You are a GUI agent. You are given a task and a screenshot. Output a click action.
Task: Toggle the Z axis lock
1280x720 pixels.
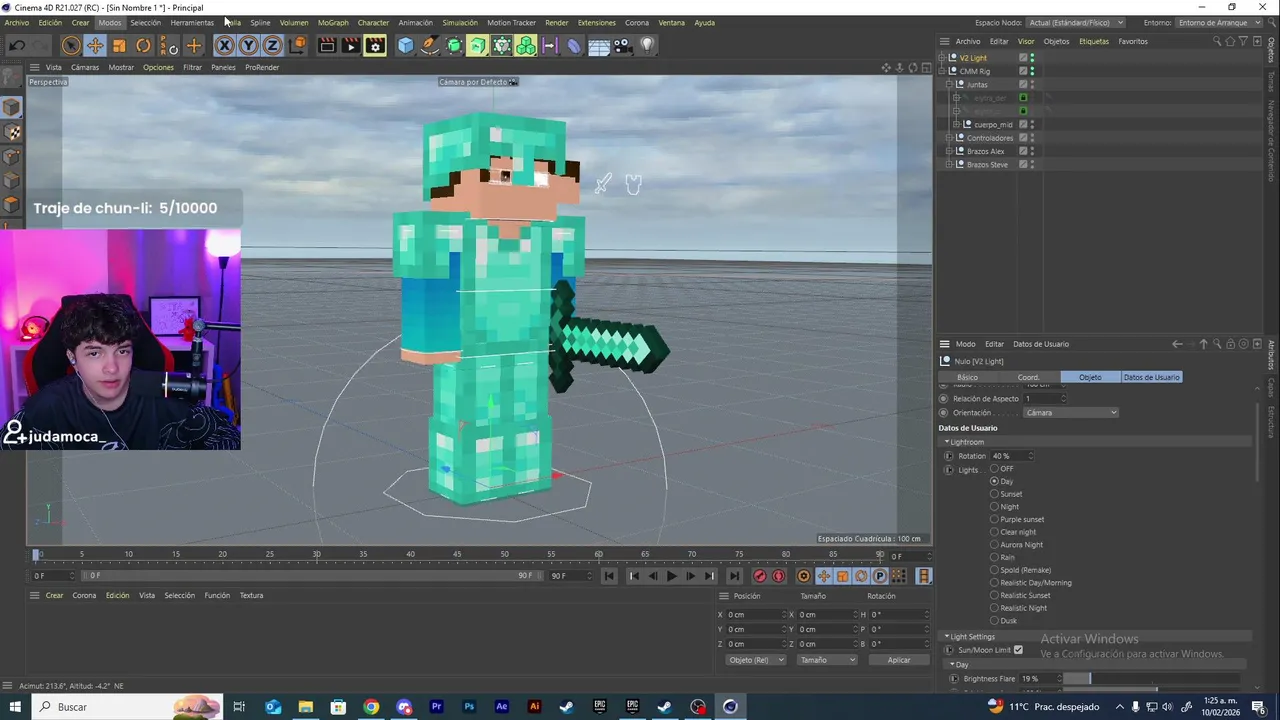click(x=272, y=45)
